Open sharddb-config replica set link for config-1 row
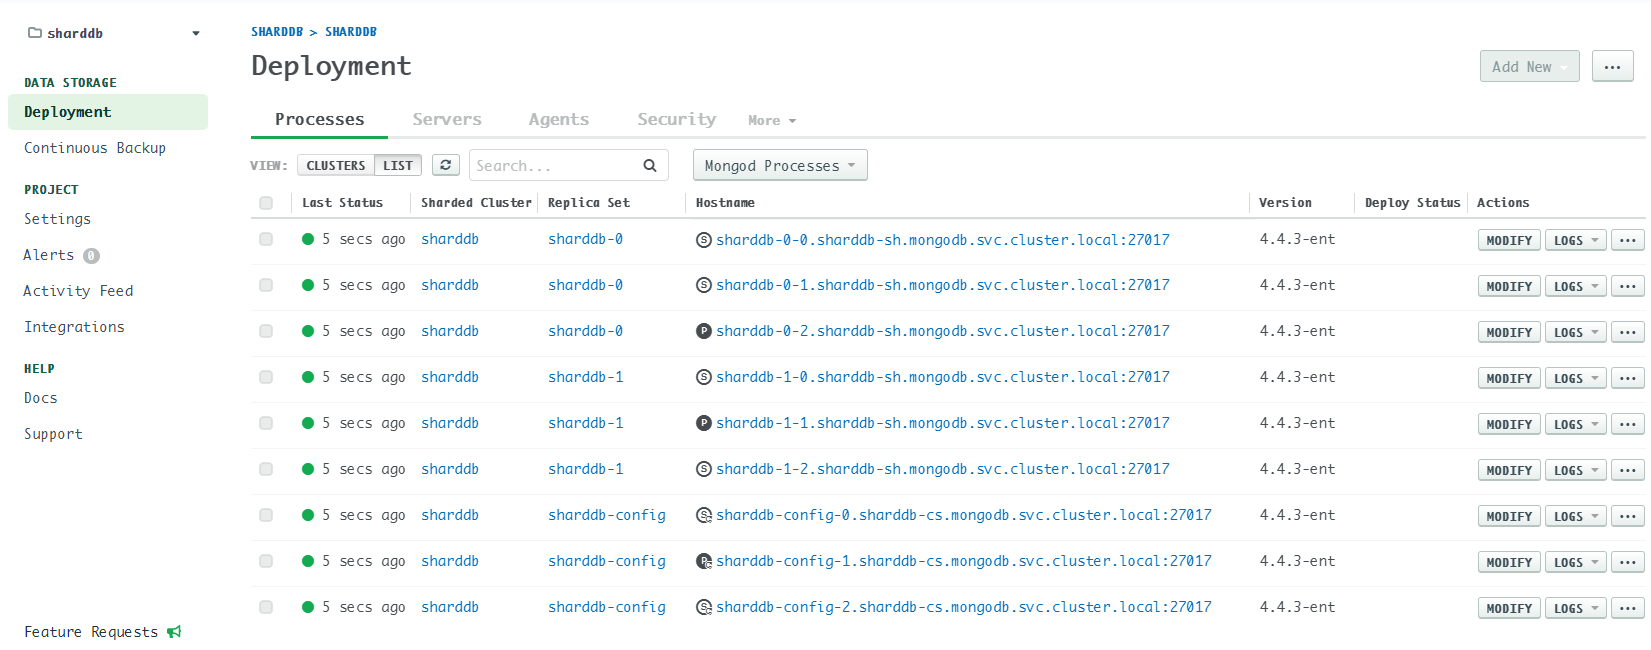Viewport: 1651px width, 650px height. 607,561
